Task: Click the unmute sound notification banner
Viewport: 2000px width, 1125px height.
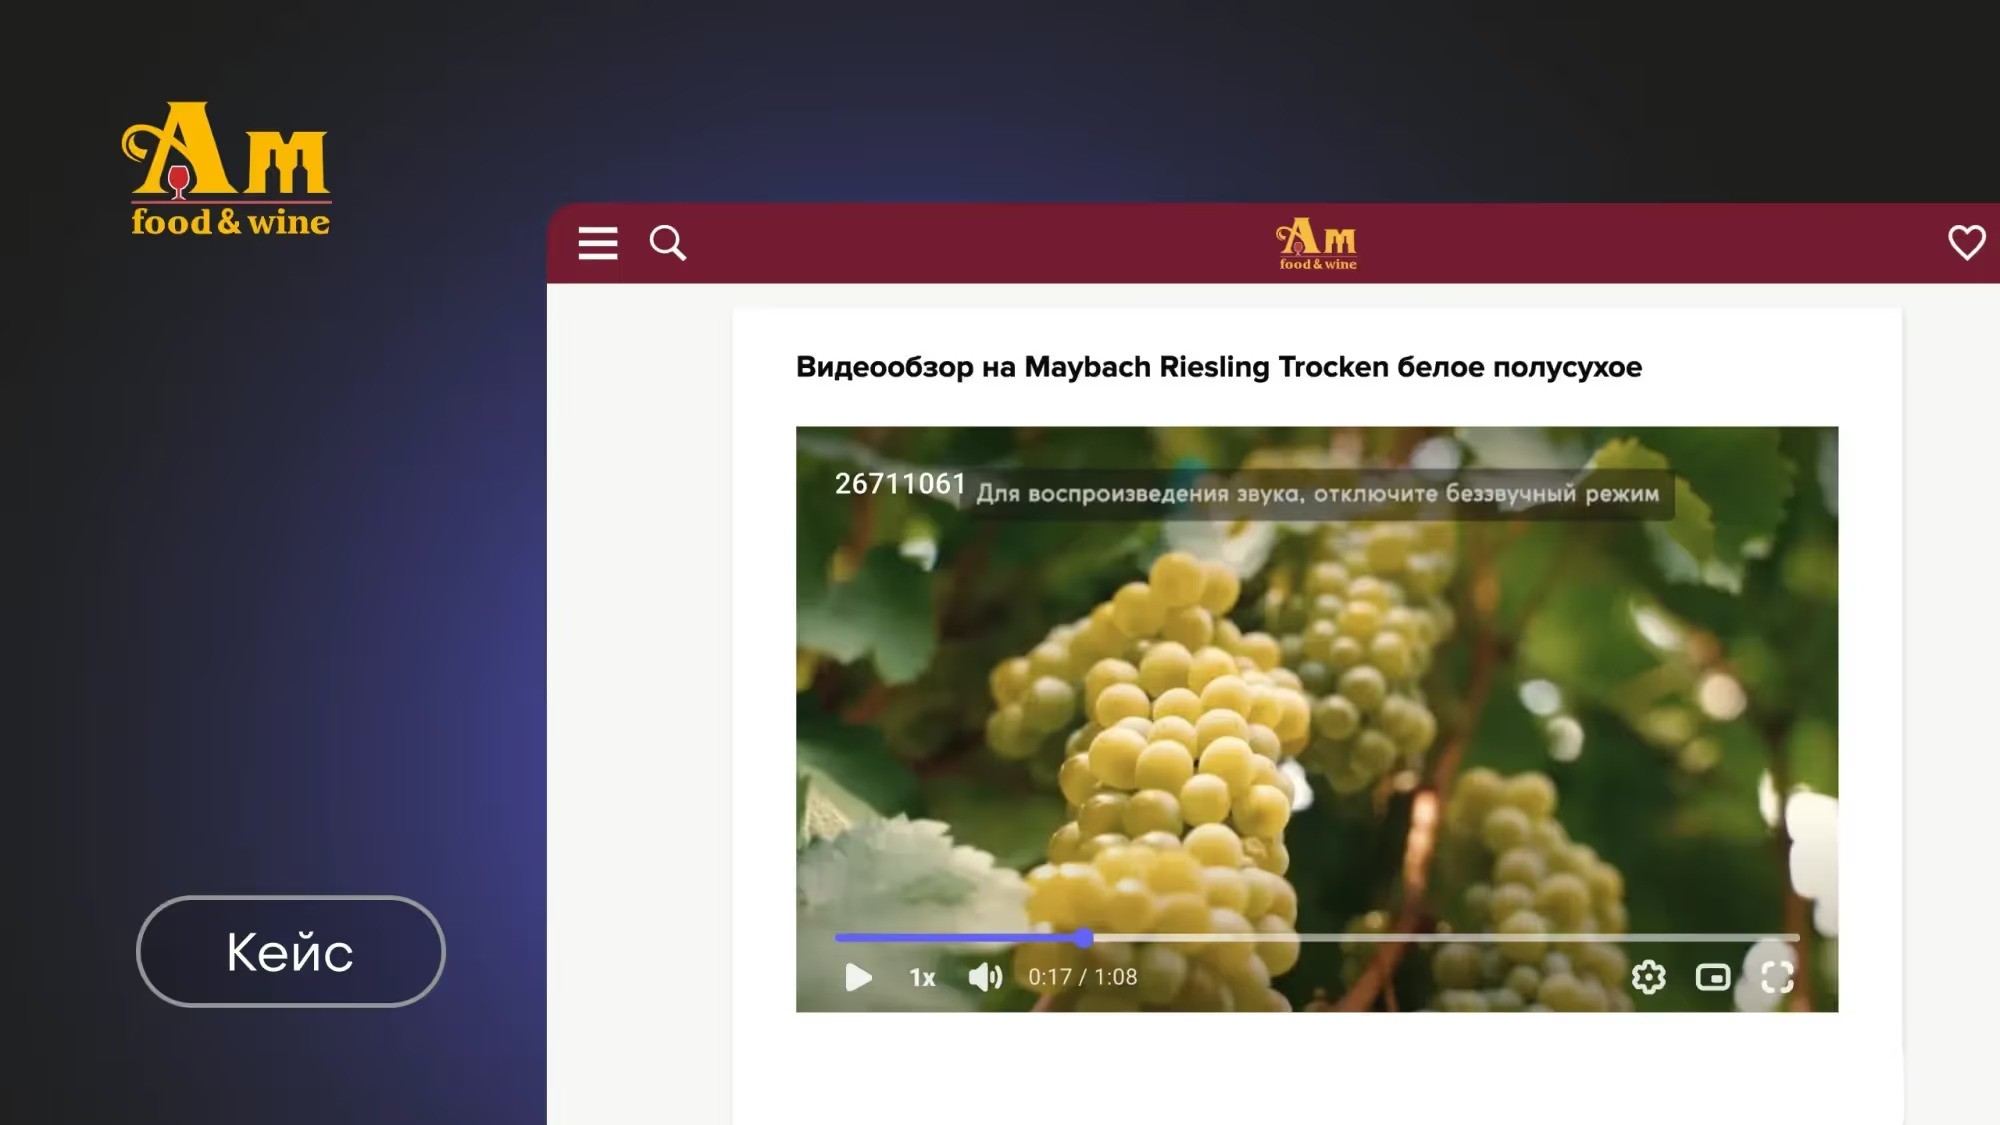Action: point(1316,494)
